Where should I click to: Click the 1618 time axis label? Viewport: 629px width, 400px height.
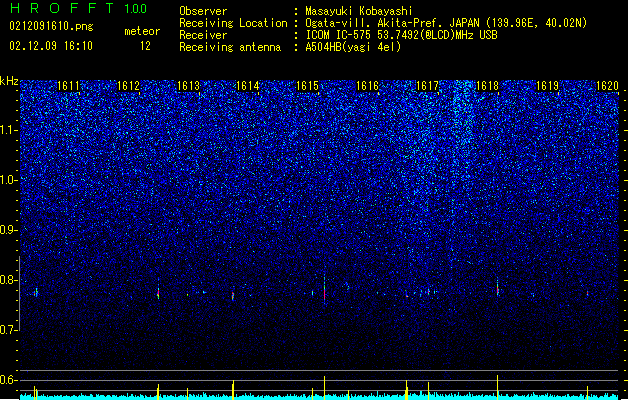[487, 86]
